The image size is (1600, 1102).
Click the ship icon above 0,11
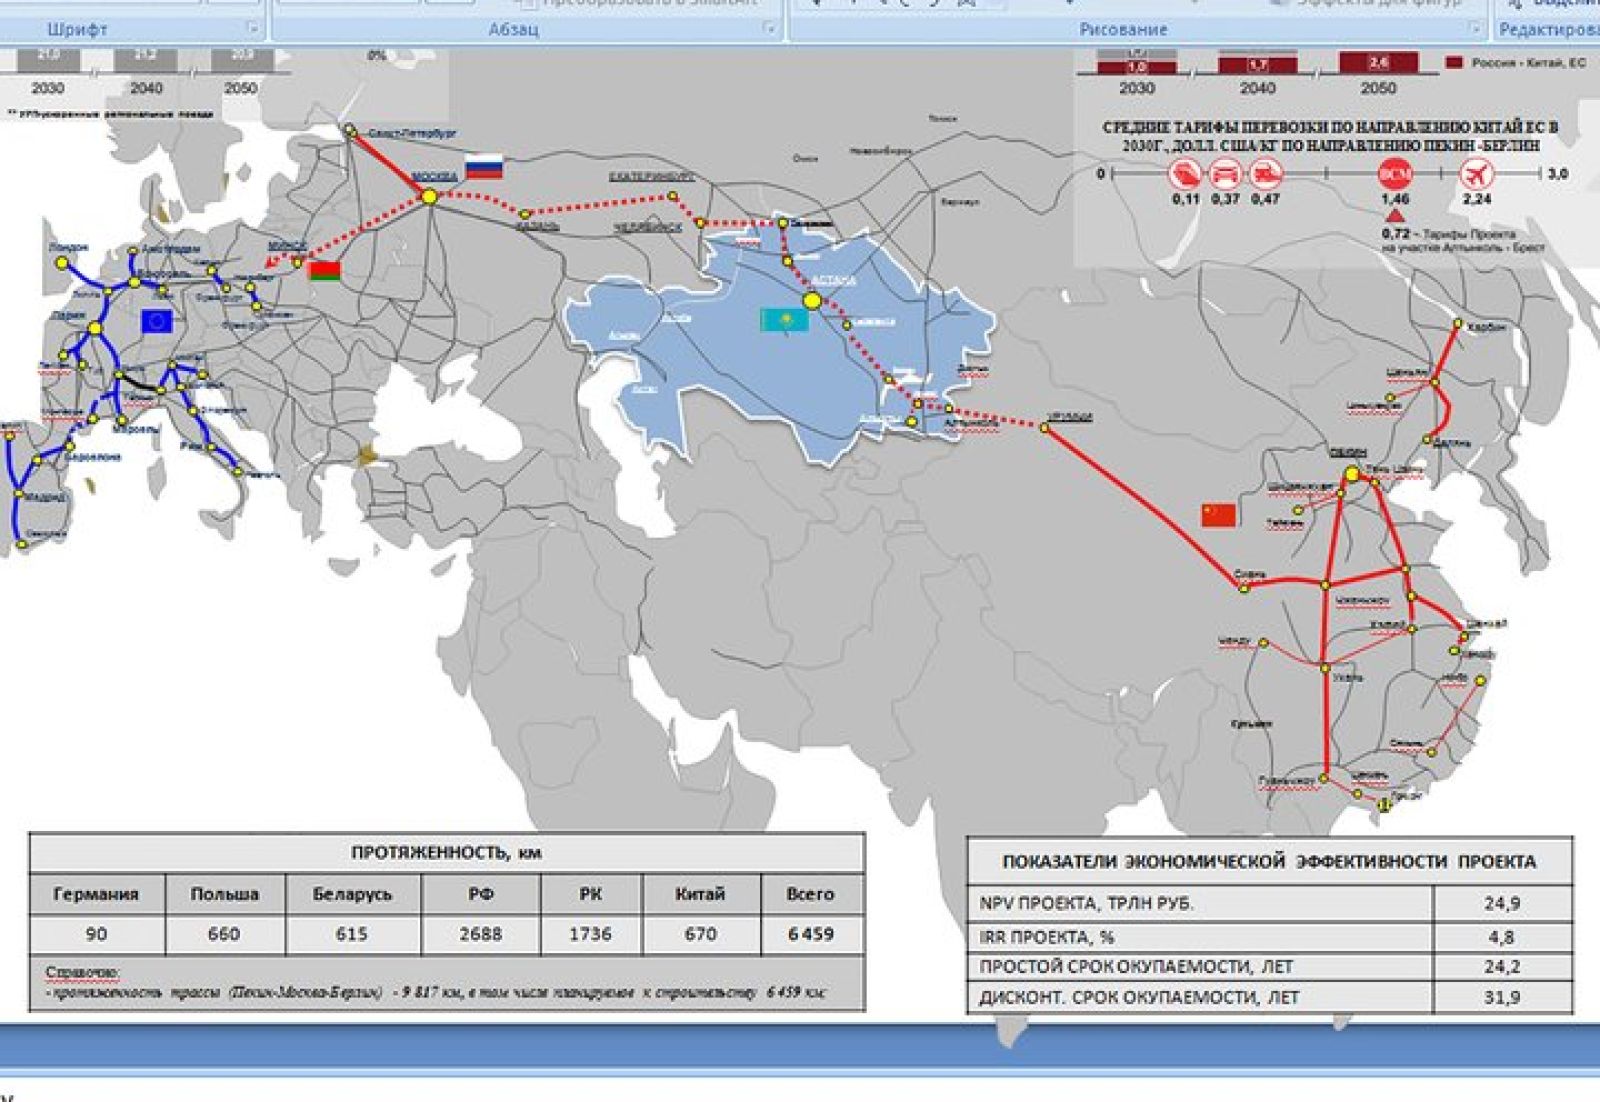tap(1185, 175)
